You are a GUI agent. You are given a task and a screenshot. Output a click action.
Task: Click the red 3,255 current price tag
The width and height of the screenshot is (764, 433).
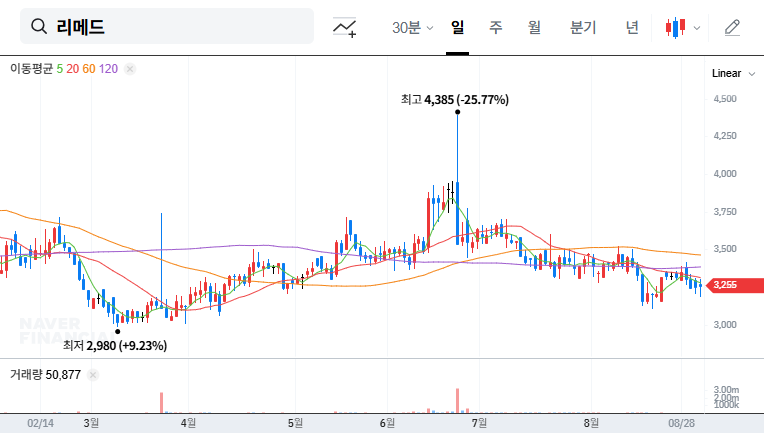[735, 285]
